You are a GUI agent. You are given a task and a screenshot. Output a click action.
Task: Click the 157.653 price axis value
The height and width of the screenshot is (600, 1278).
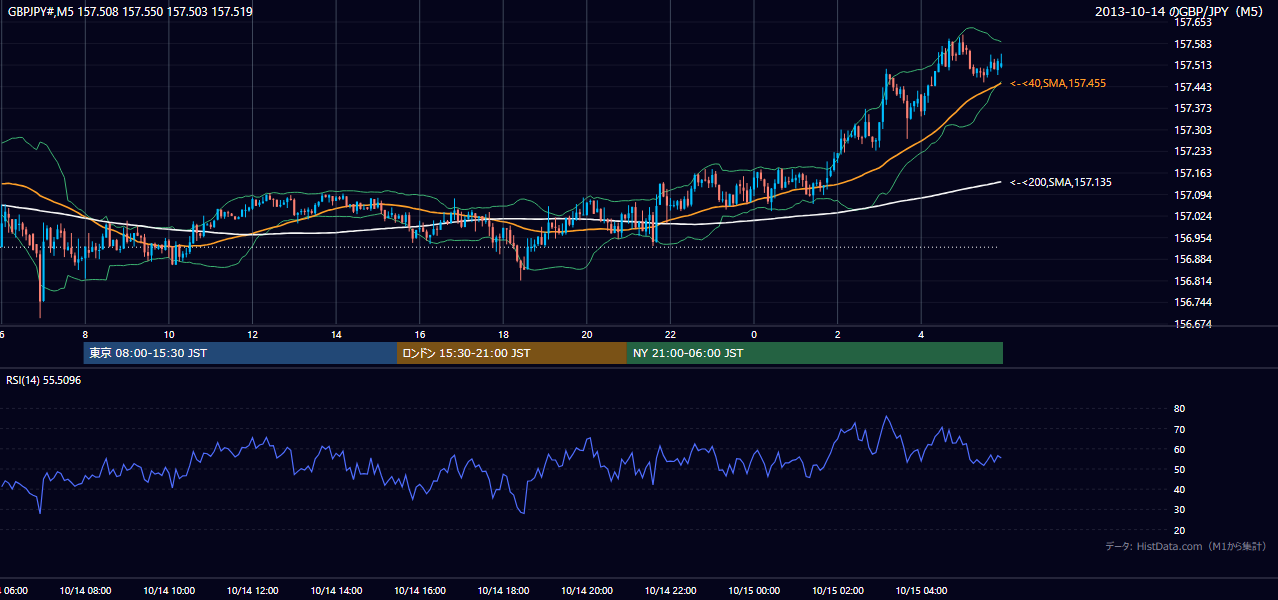pos(1193,22)
